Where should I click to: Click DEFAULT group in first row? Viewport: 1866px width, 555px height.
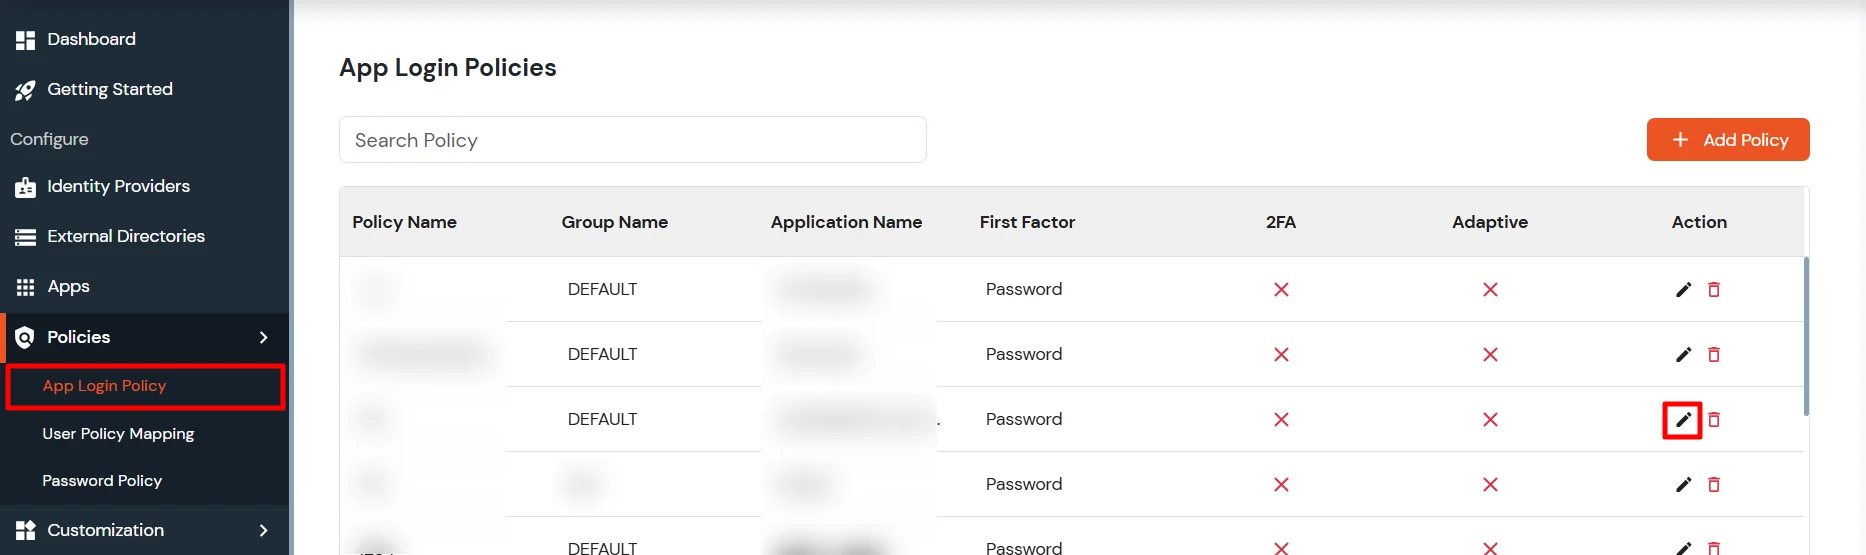602,289
